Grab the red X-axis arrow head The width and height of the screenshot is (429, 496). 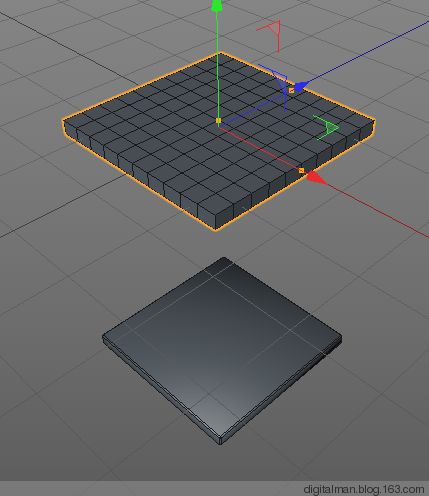317,178
